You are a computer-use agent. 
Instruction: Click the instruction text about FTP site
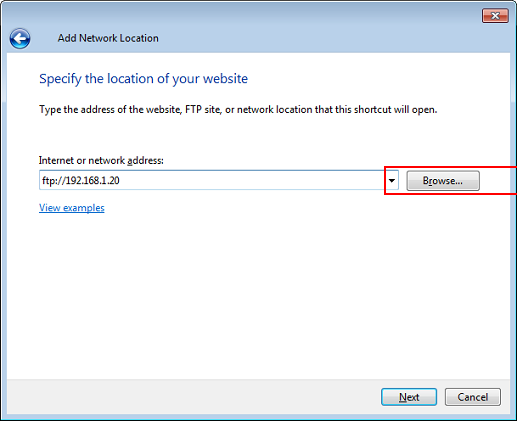pyautogui.click(x=238, y=110)
